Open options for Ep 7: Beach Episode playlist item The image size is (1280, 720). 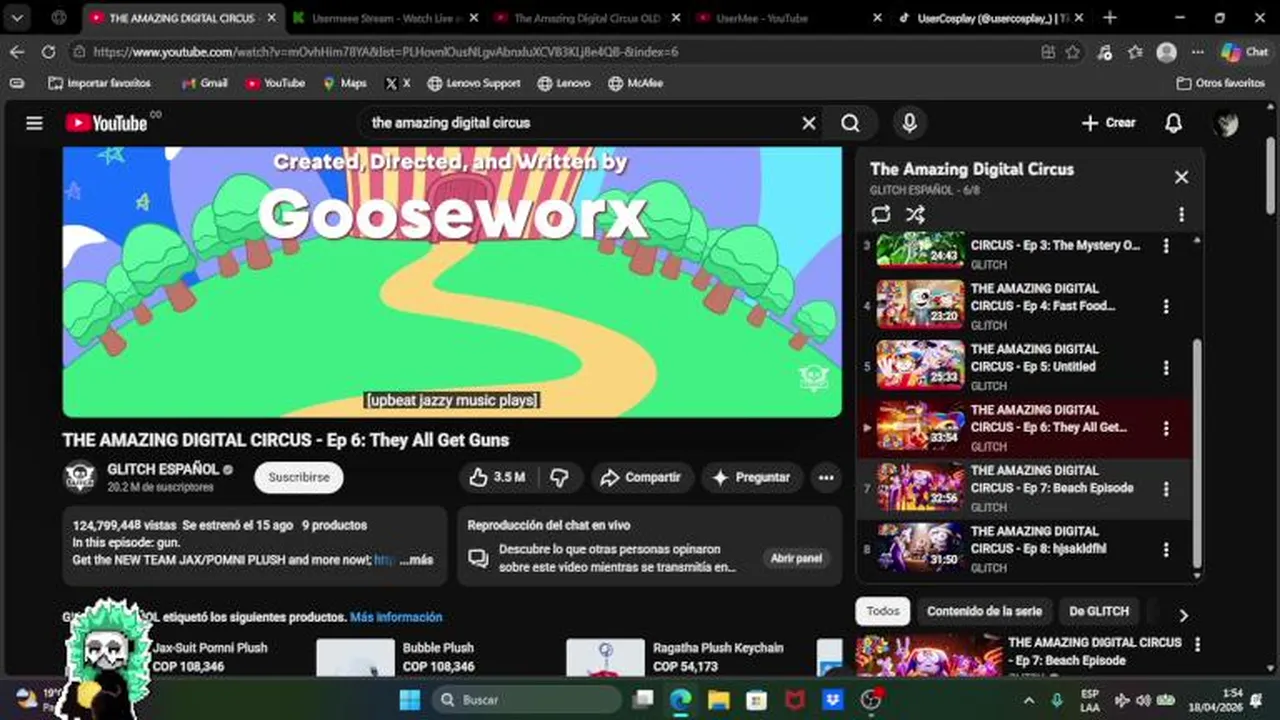pos(1166,489)
